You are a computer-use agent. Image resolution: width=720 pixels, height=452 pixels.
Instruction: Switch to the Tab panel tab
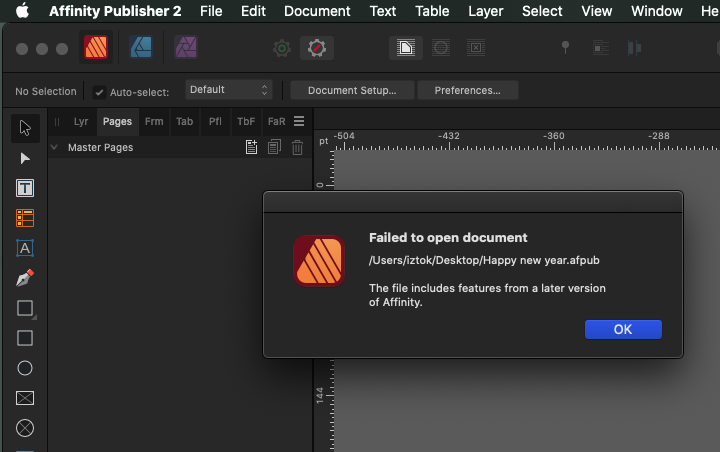[x=185, y=121]
